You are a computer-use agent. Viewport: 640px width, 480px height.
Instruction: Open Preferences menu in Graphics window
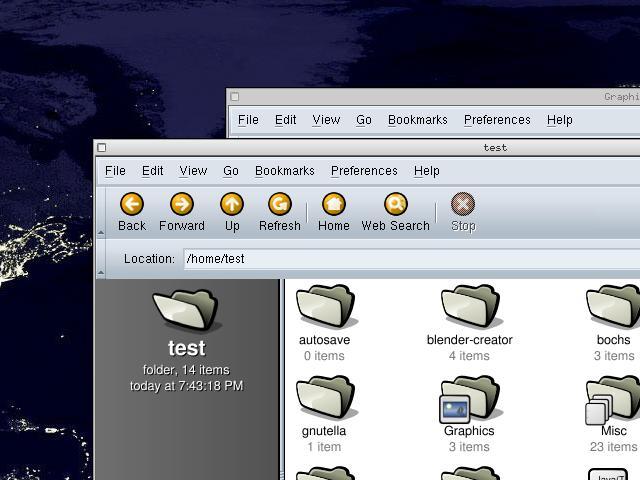tap(497, 120)
